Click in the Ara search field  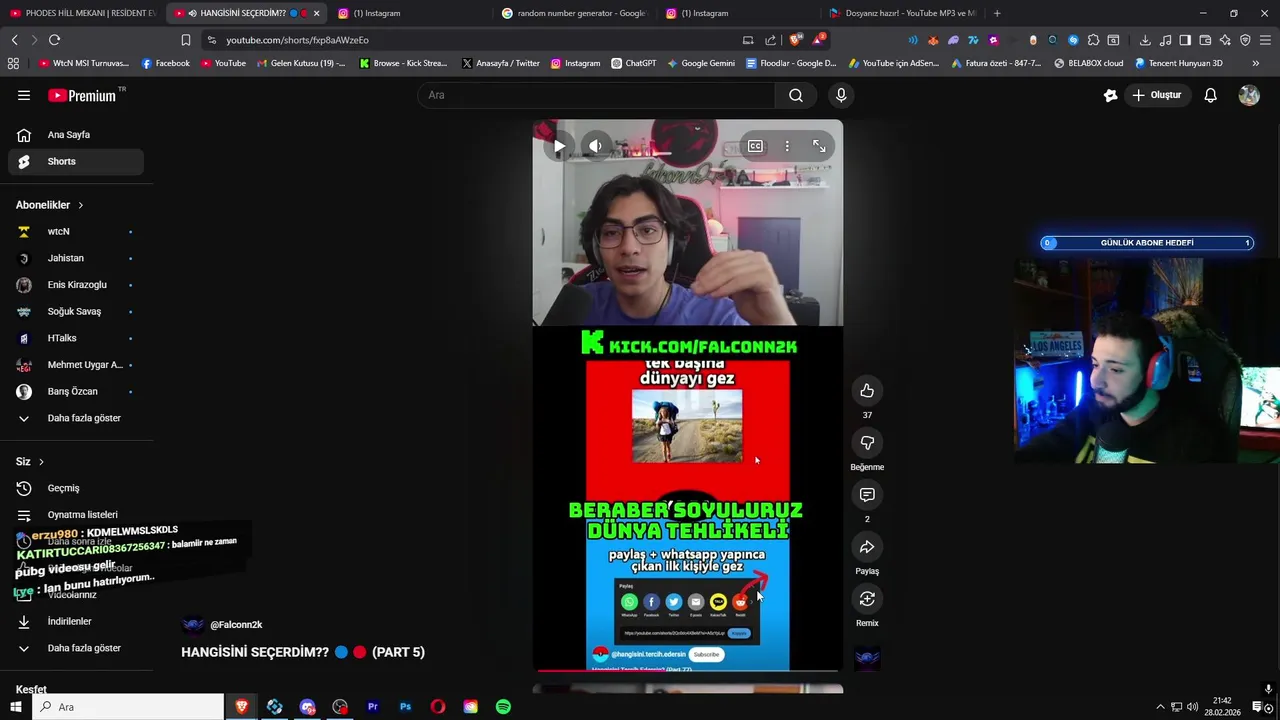(x=596, y=95)
